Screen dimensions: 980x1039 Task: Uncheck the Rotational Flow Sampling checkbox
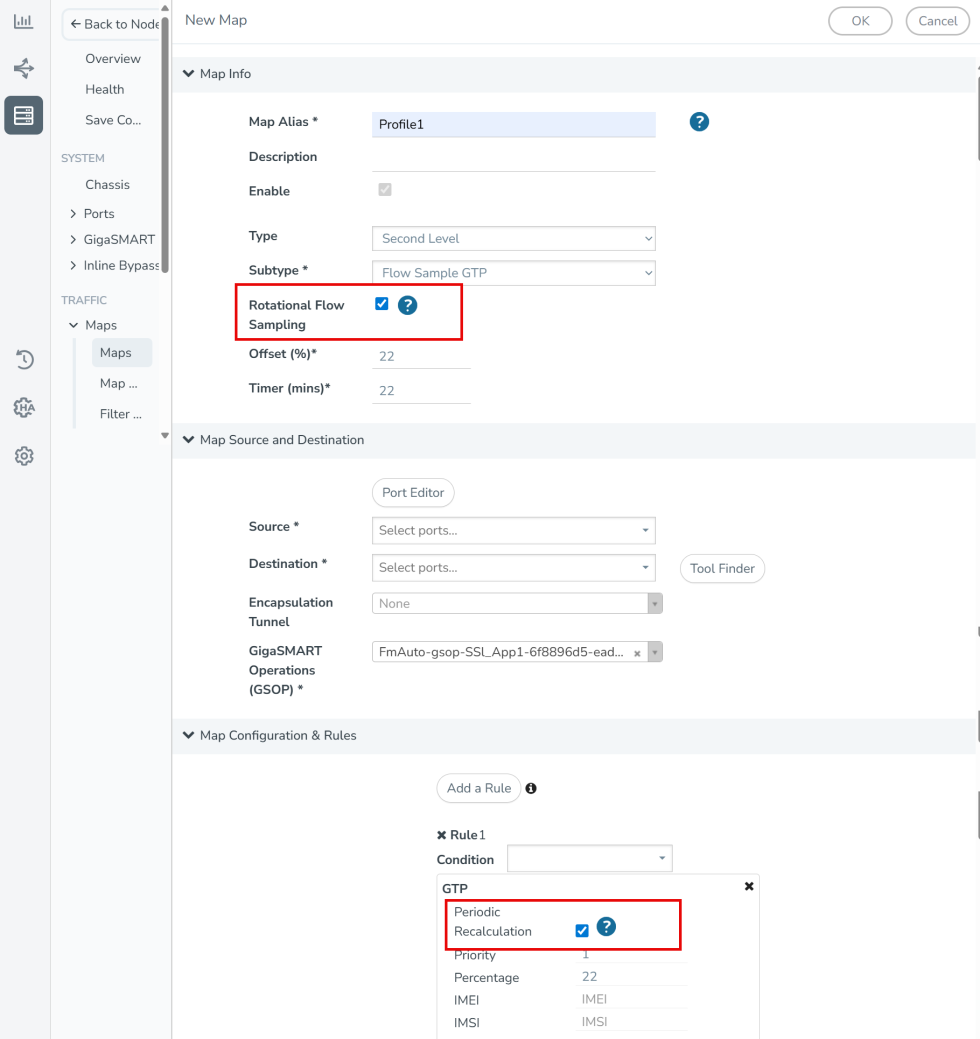381,304
